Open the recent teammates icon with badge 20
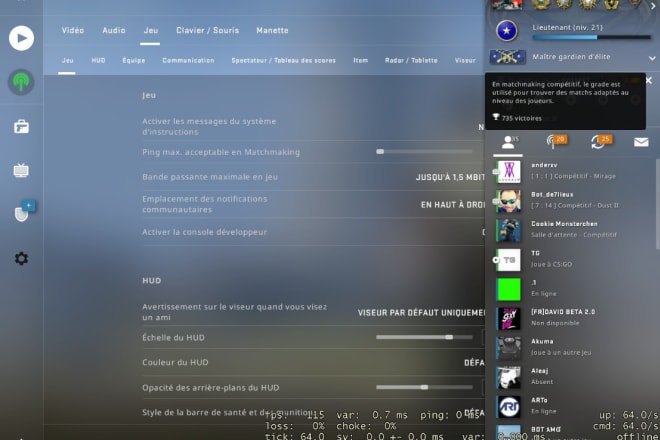Viewport: 660px width, 440px height. point(556,141)
